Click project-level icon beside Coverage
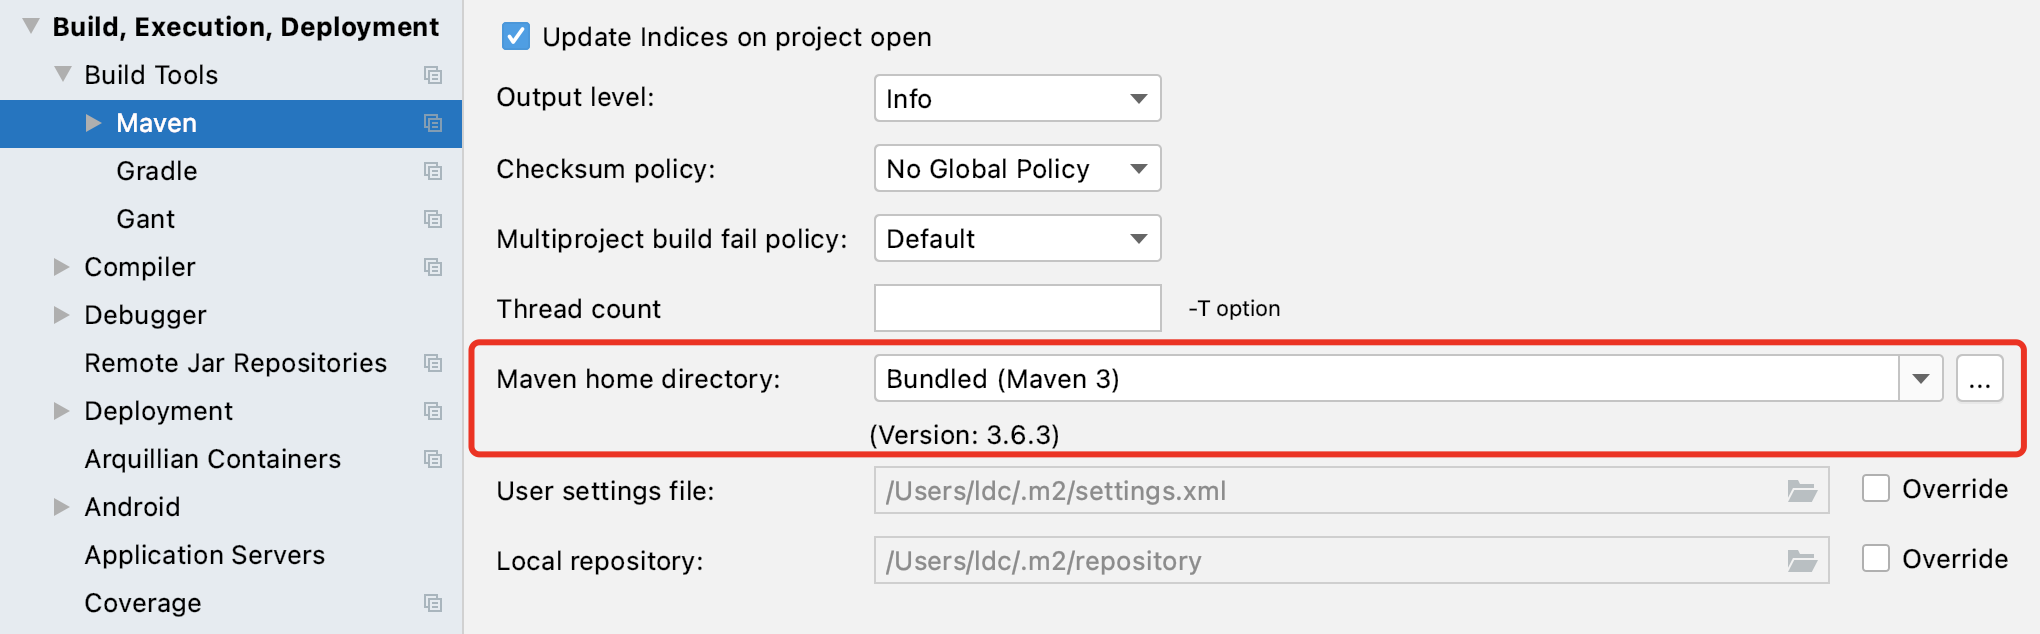The height and width of the screenshot is (634, 2040). coord(433,603)
